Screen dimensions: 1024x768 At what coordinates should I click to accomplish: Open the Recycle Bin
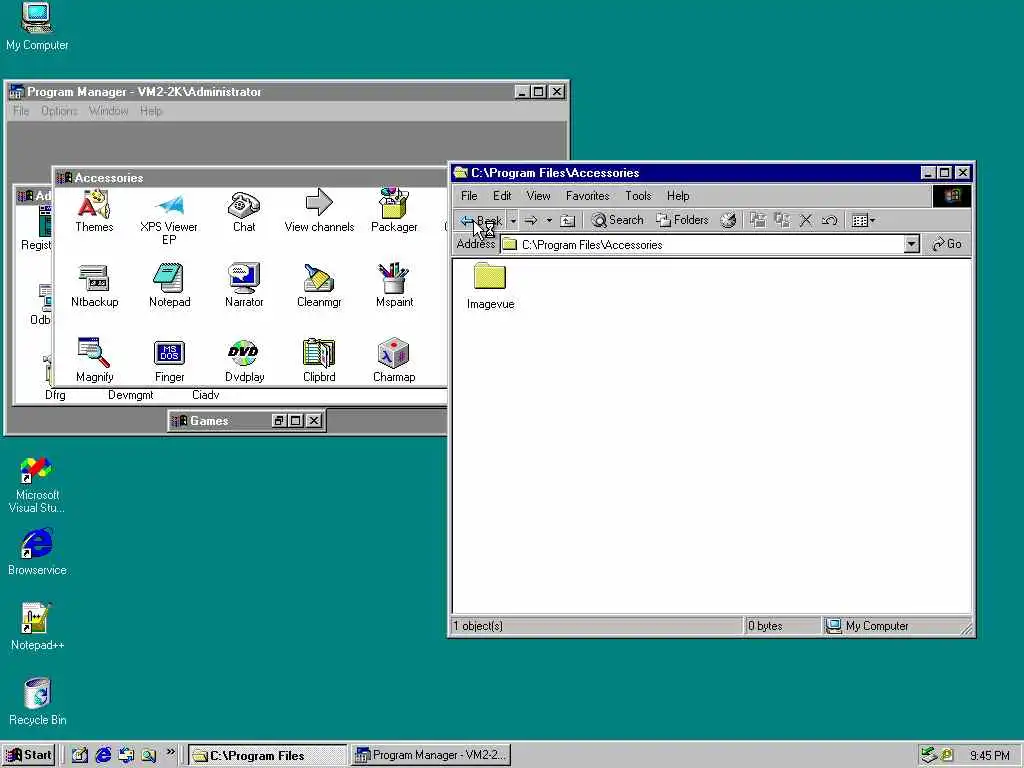click(x=37, y=702)
